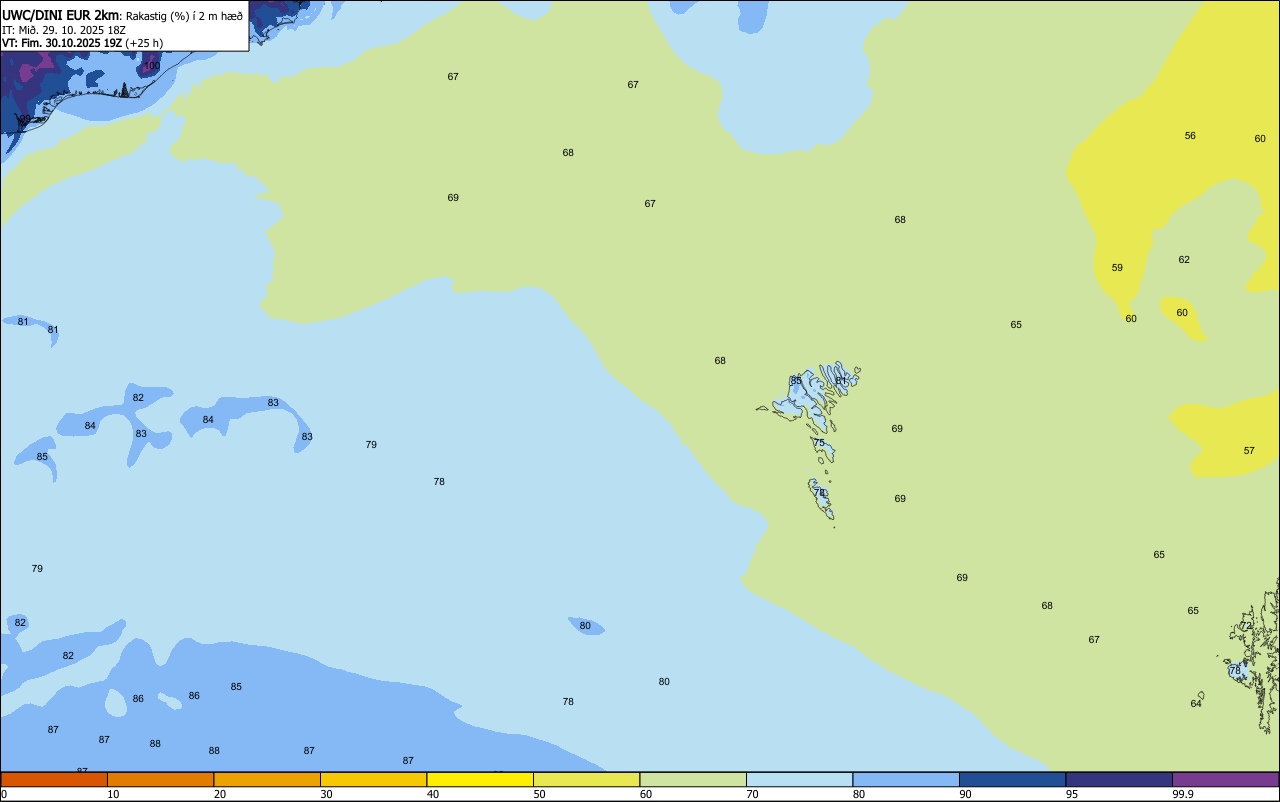Click the legend tick label '20'
The height and width of the screenshot is (802, 1280).
click(x=220, y=794)
